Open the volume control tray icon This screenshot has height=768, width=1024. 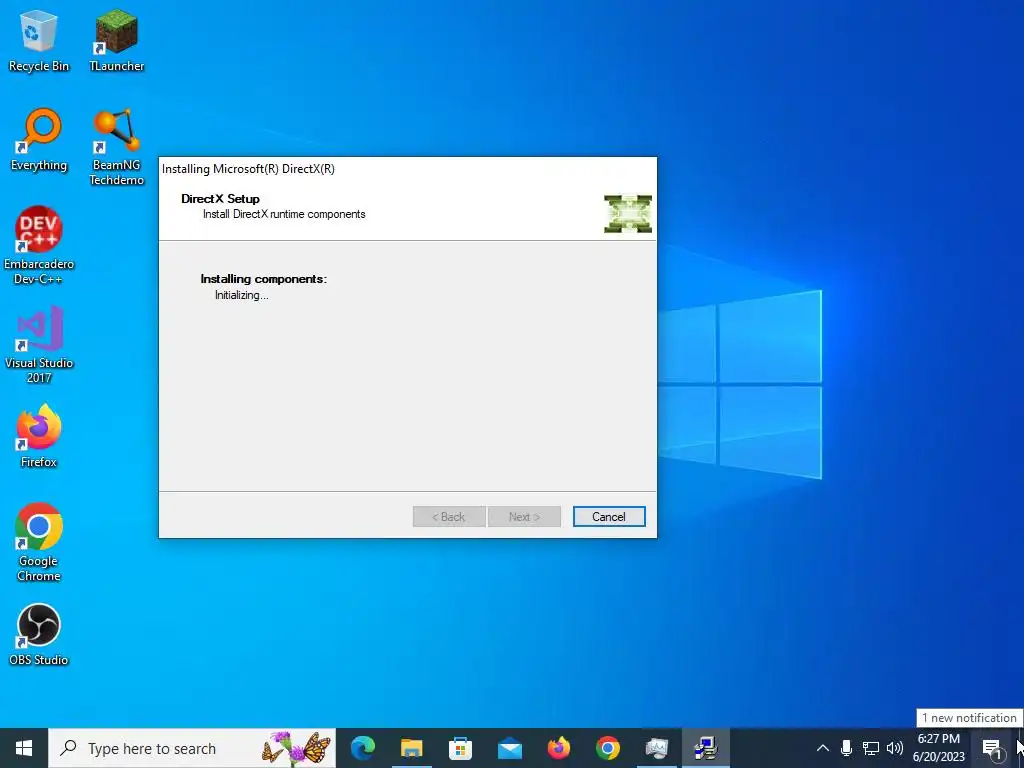895,748
